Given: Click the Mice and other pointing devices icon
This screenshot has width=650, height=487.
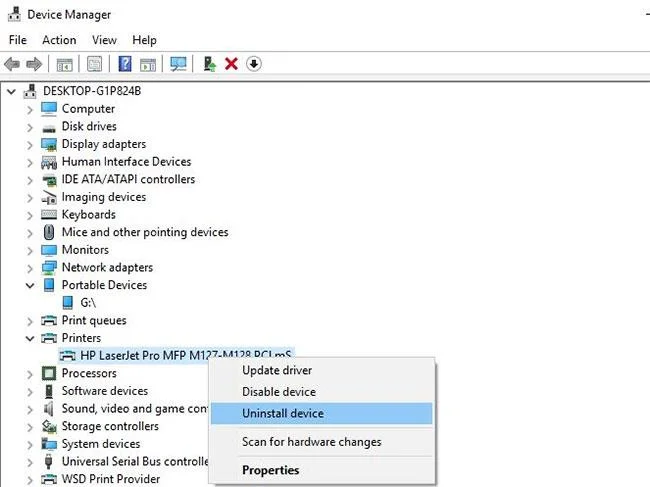Looking at the screenshot, I should point(49,232).
